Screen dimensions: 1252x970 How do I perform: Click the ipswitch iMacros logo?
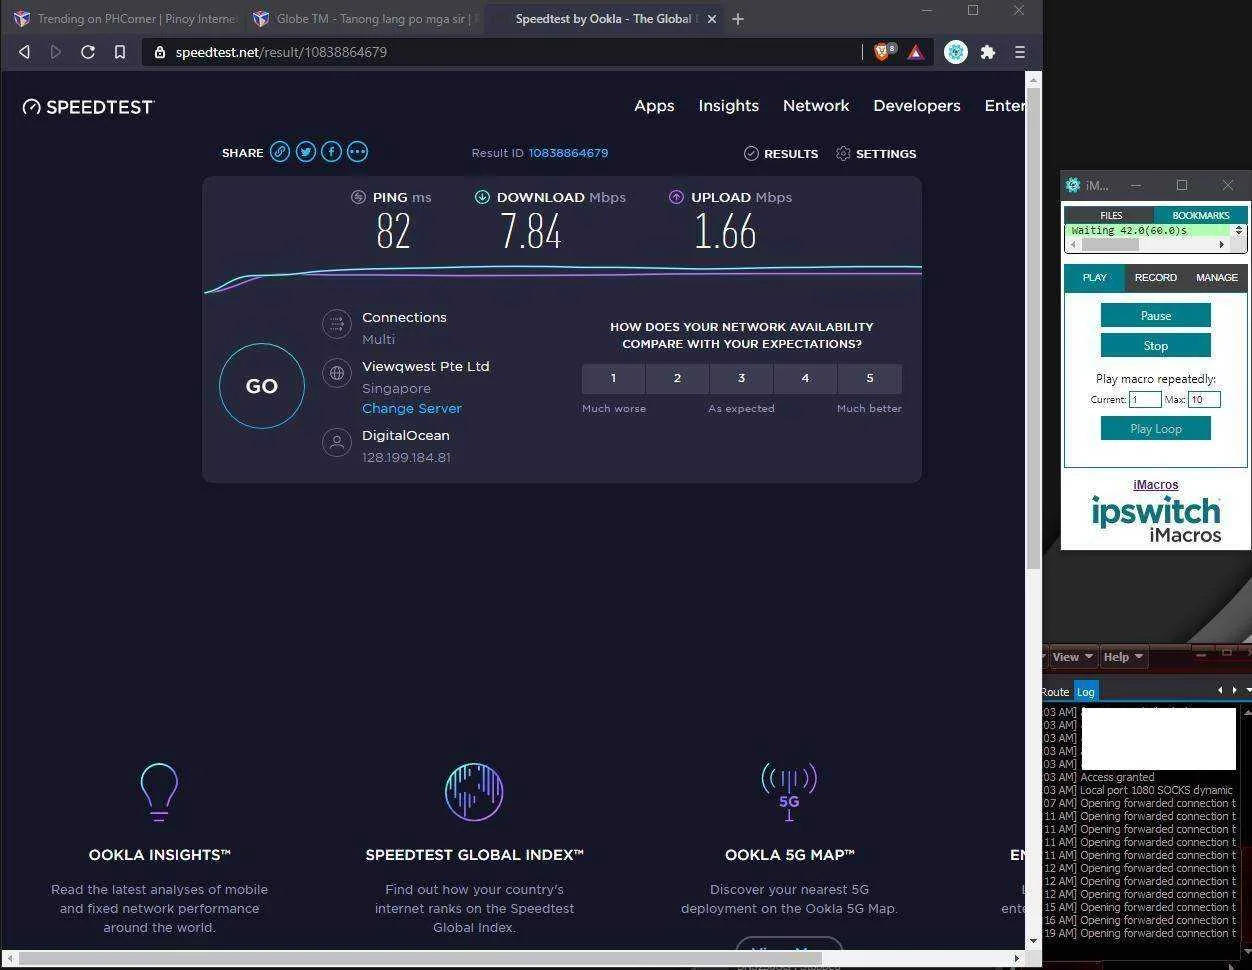click(1156, 519)
